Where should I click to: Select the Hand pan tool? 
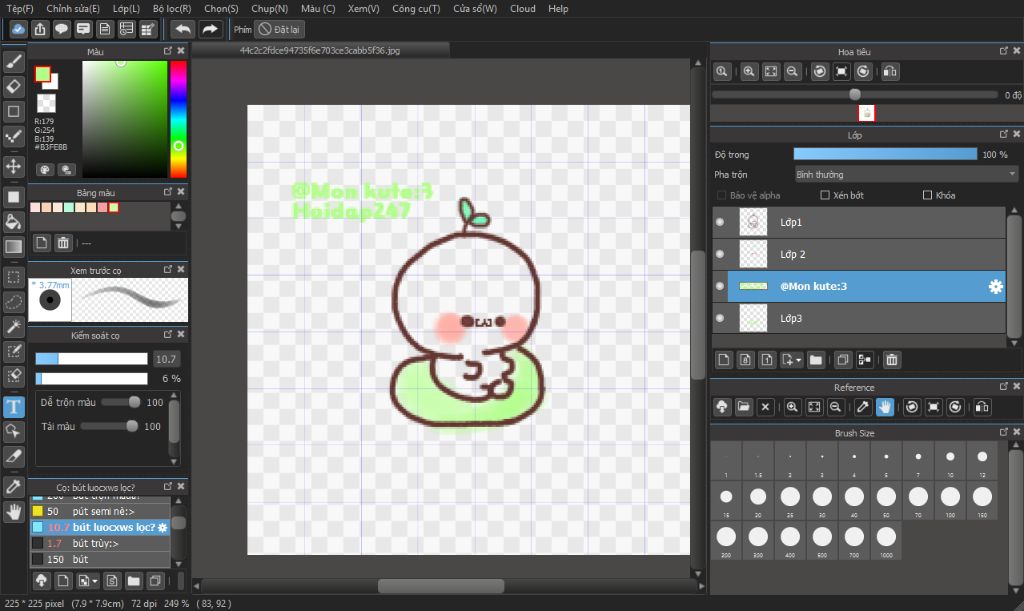pyautogui.click(x=14, y=512)
